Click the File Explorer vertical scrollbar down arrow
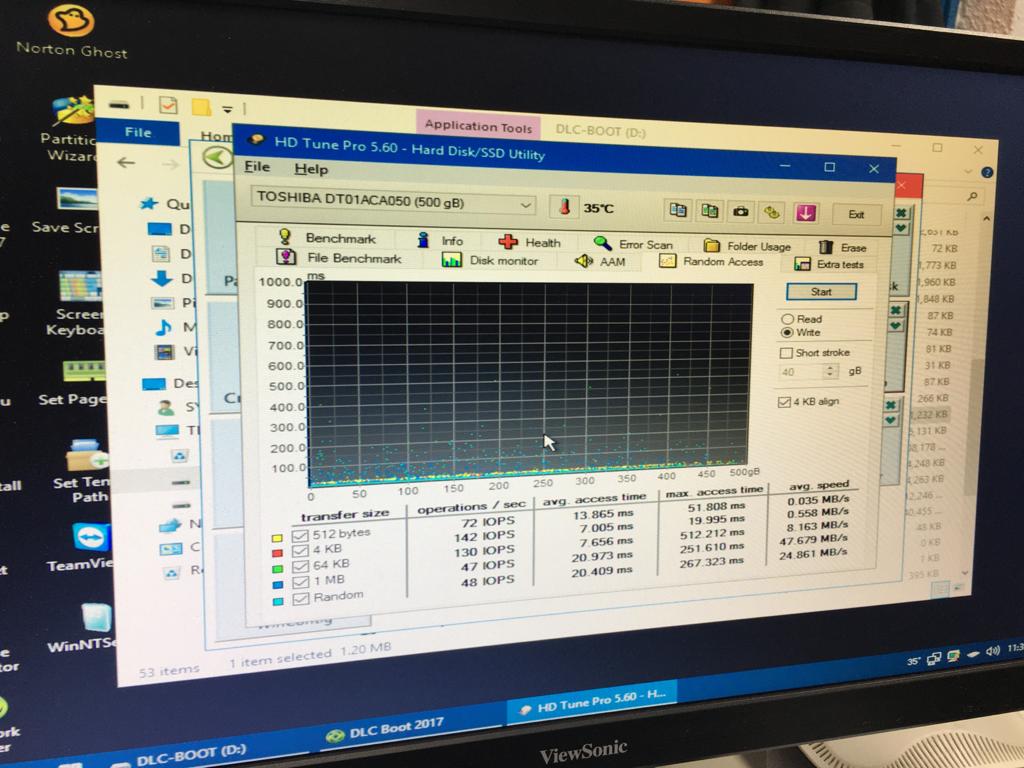The image size is (1024, 768). click(965, 572)
